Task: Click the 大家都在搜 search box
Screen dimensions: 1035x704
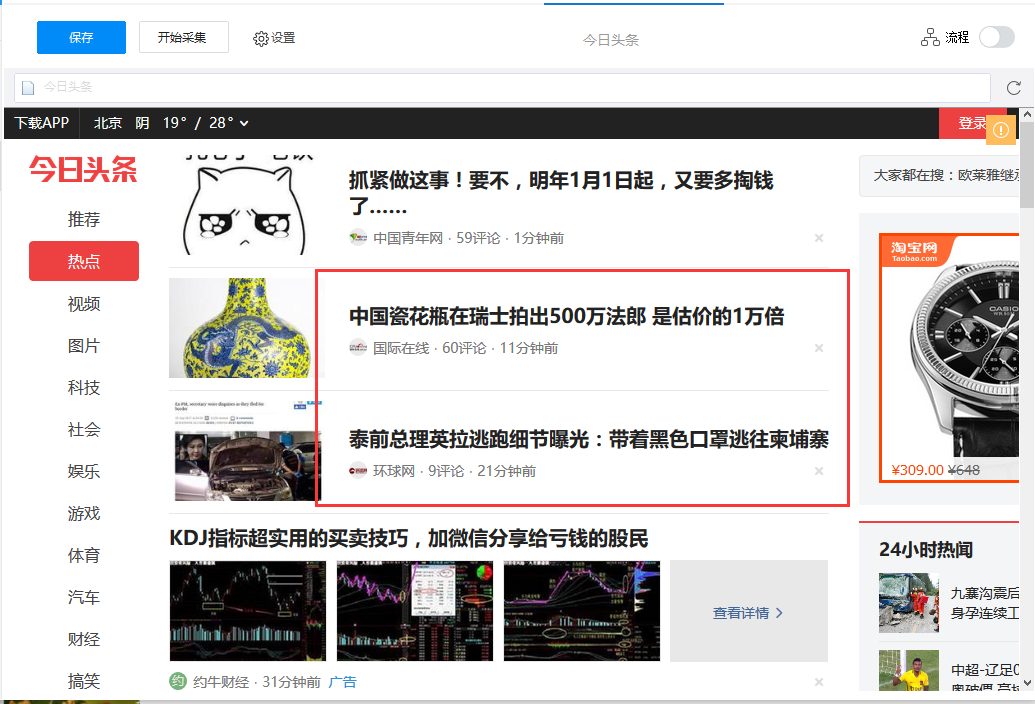Action: [939, 176]
